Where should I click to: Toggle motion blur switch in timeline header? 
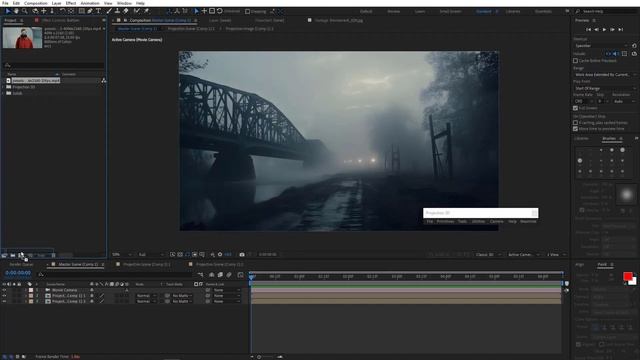(x=229, y=275)
